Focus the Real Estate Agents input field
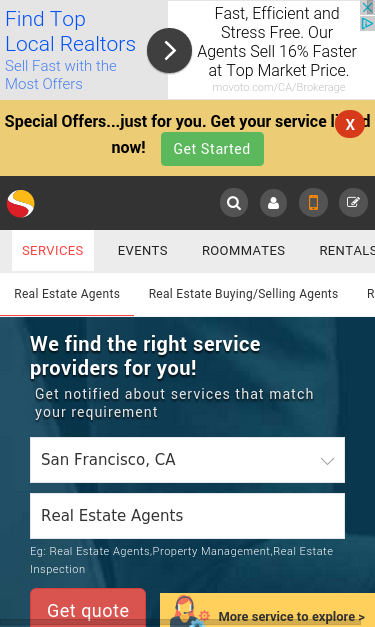The image size is (375, 627). click(188, 516)
